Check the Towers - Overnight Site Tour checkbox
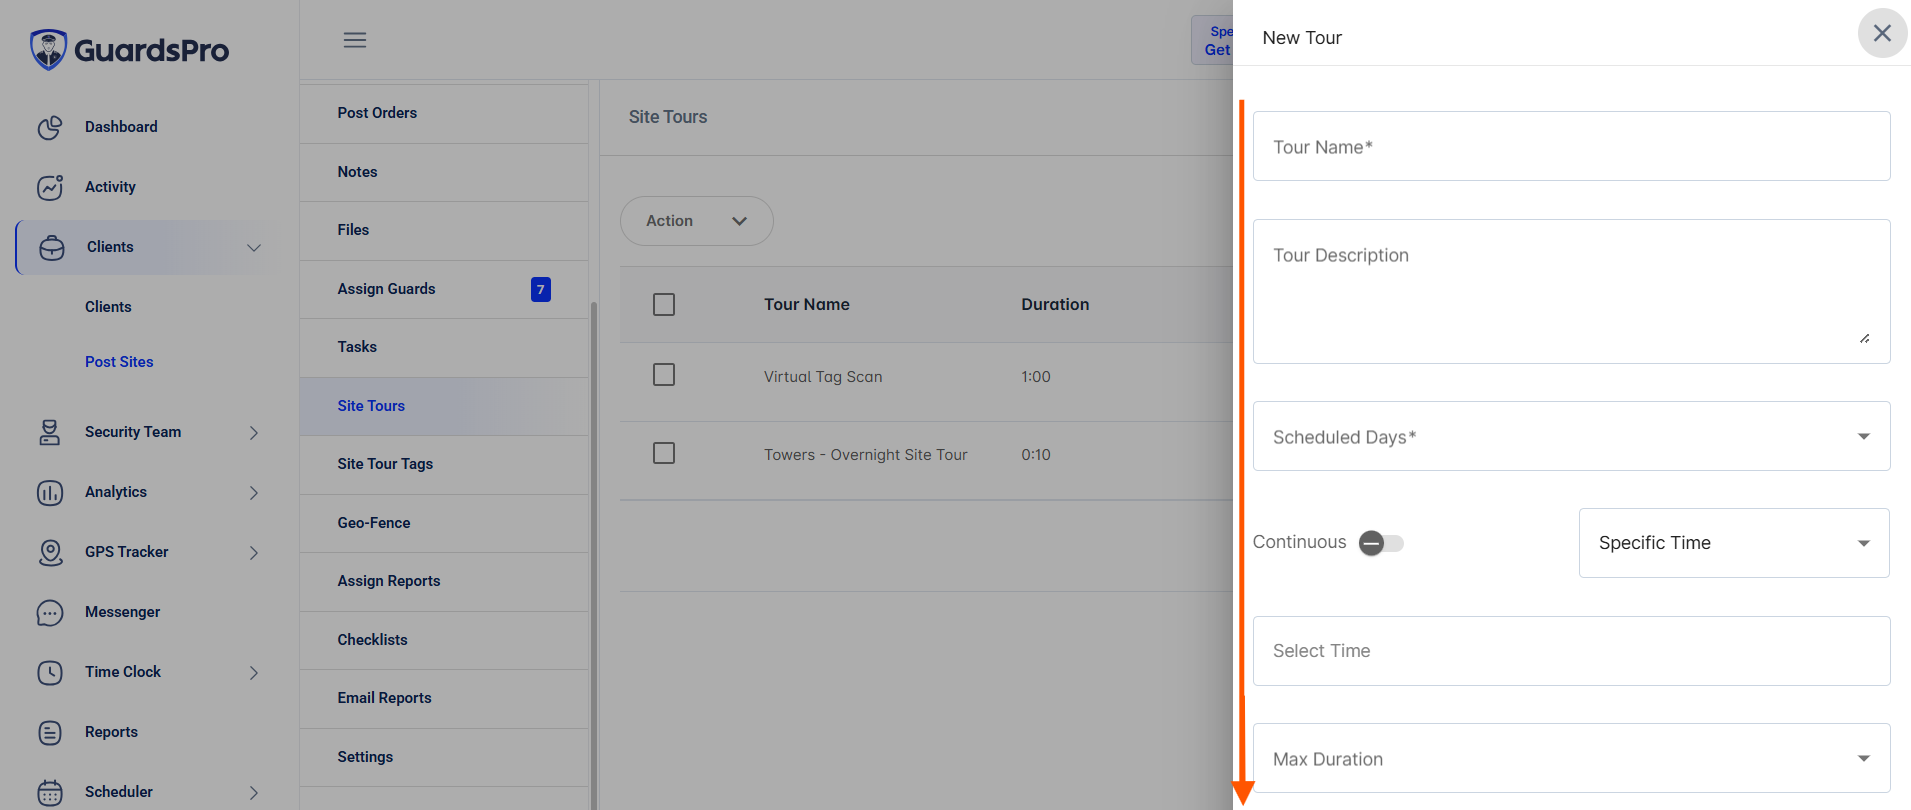The height and width of the screenshot is (810, 1911). 664,453
